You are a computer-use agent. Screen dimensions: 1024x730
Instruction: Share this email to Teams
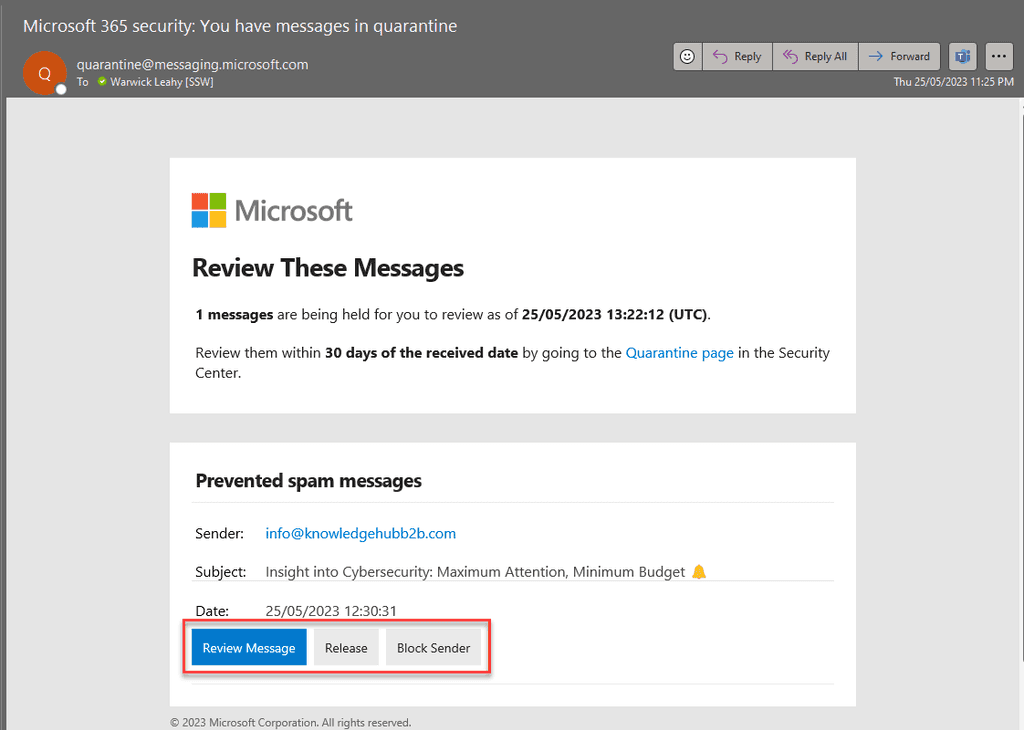(x=962, y=56)
